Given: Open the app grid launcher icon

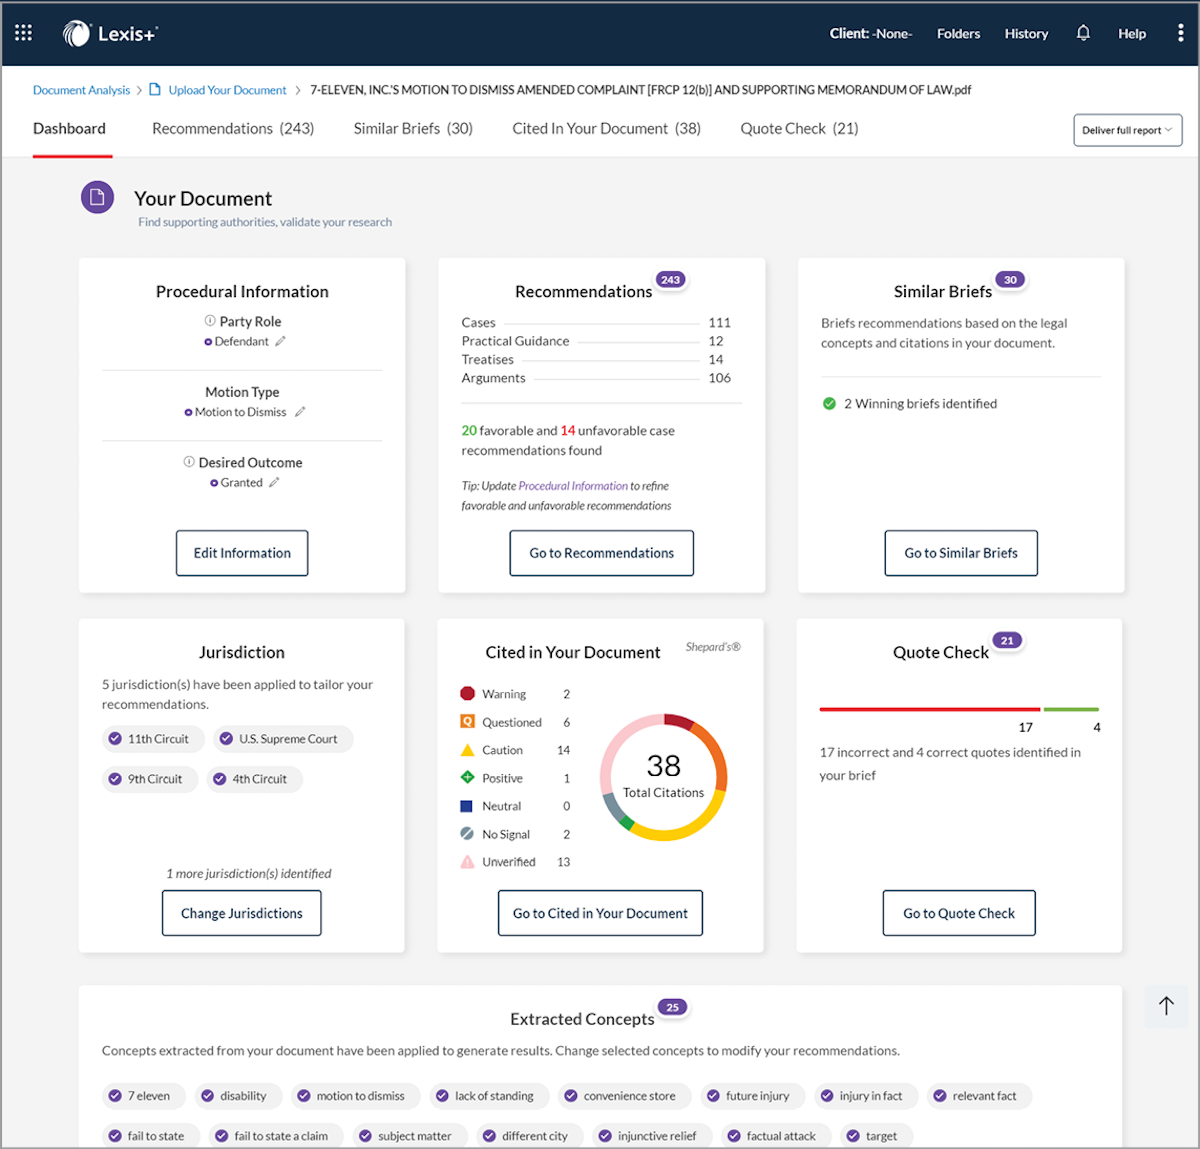Looking at the screenshot, I should 24,33.
